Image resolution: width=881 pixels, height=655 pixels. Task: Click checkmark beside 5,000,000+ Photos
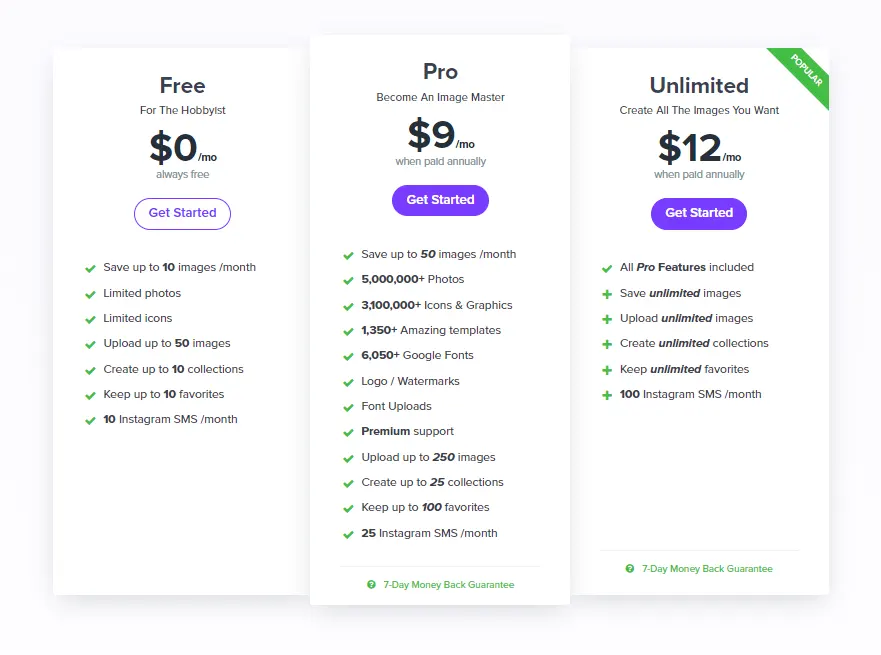[348, 280]
